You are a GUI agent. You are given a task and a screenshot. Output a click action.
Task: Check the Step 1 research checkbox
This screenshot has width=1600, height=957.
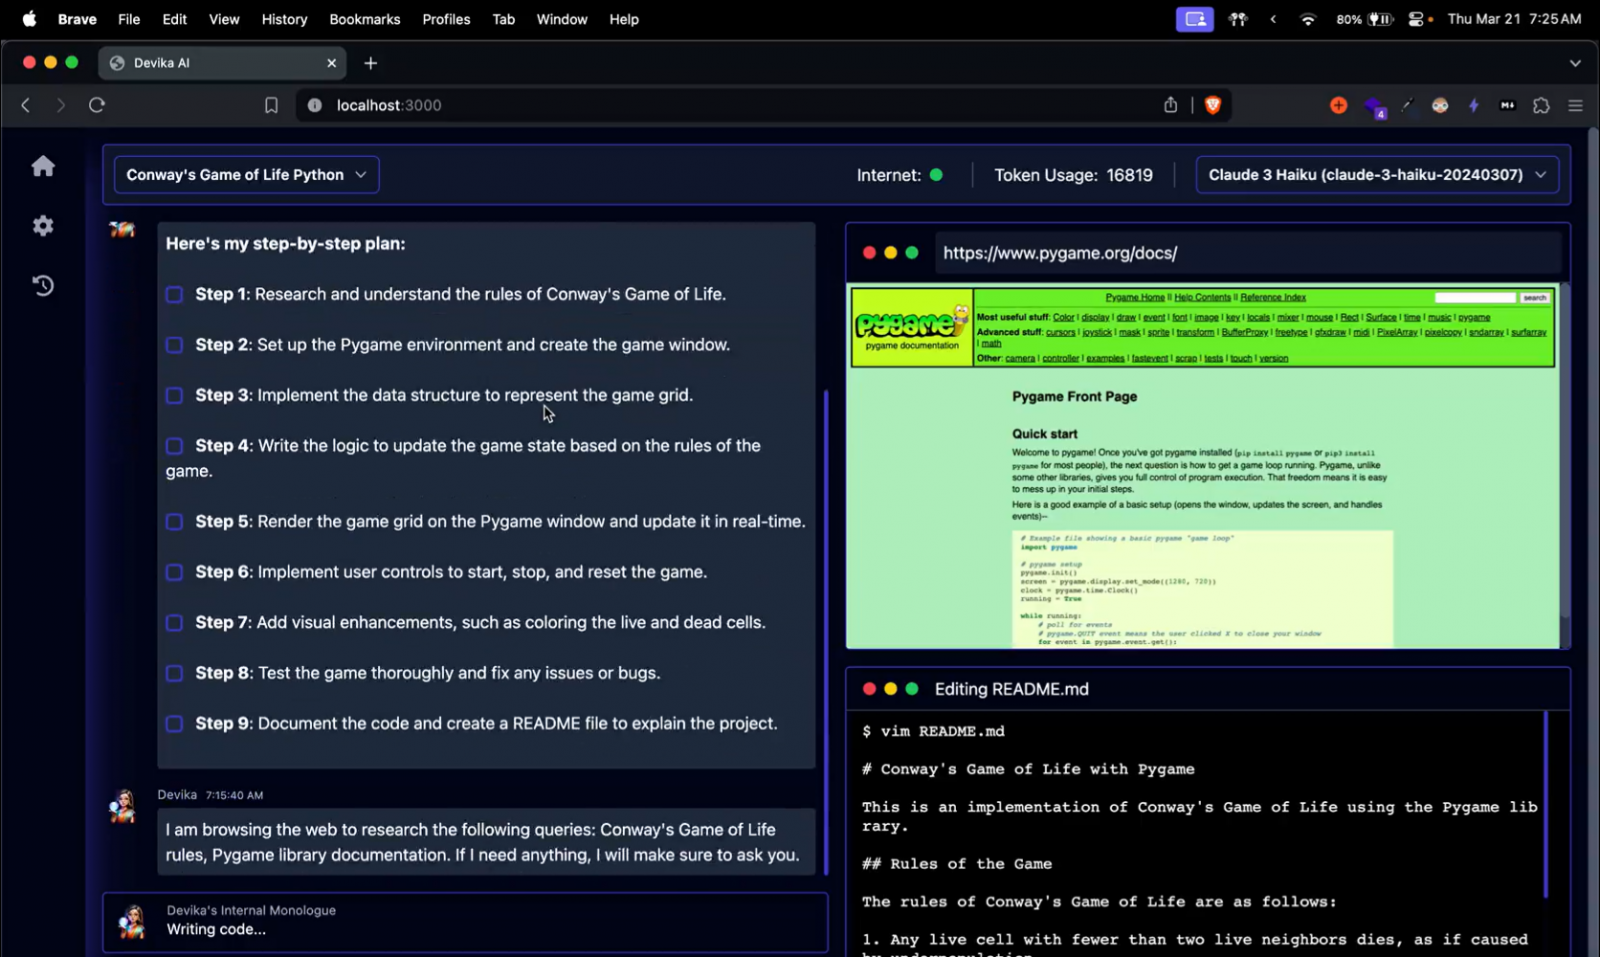(x=175, y=295)
